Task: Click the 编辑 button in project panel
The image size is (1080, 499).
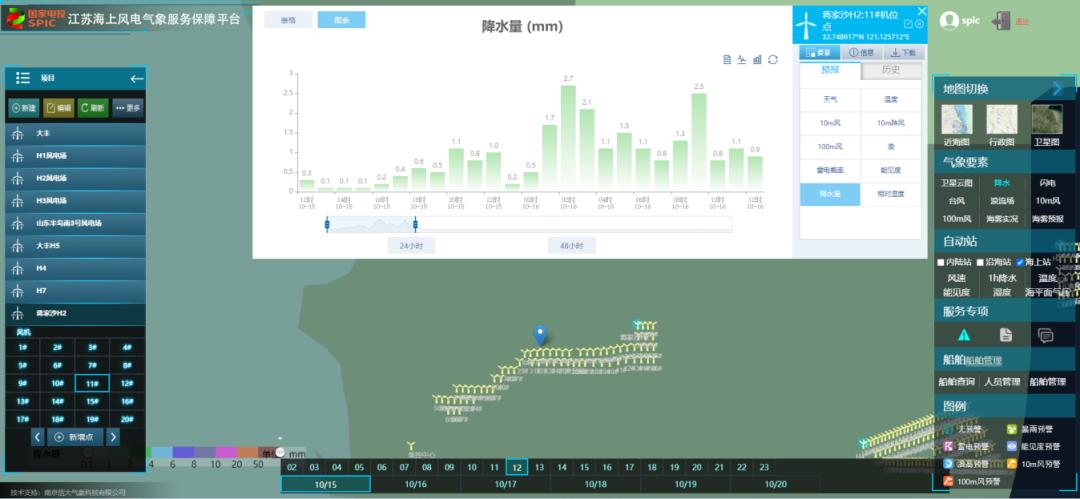Action: [59, 108]
